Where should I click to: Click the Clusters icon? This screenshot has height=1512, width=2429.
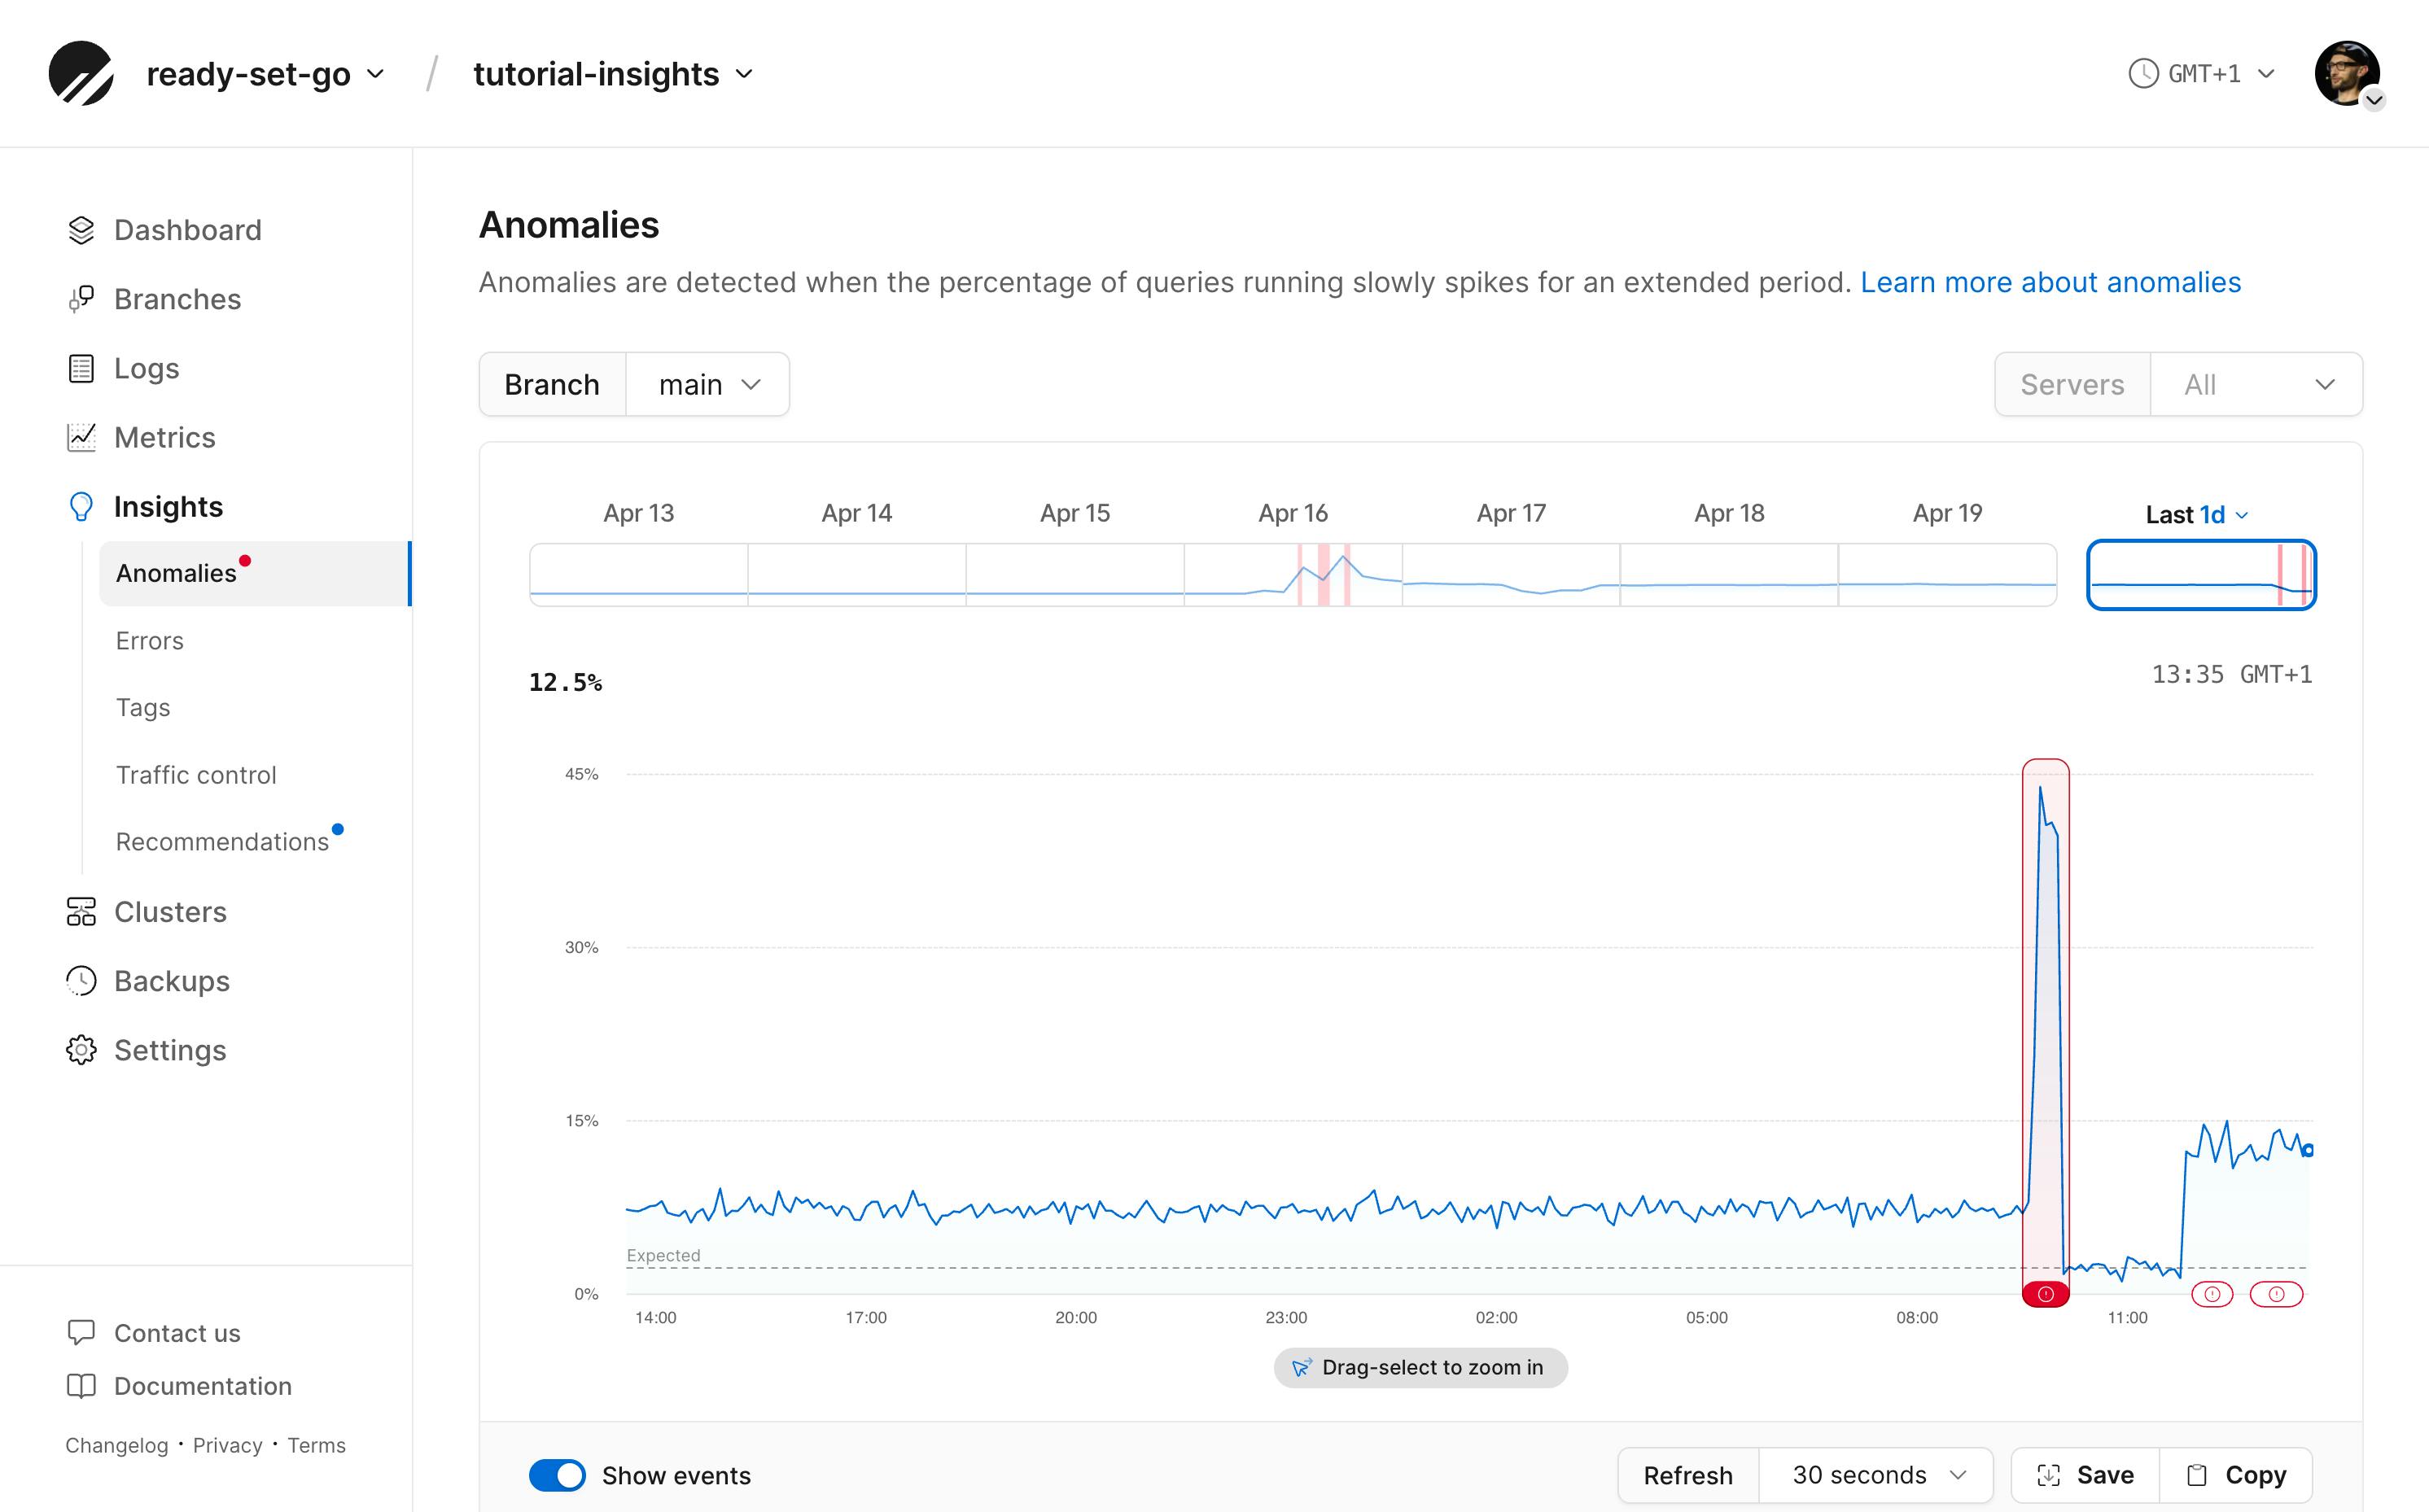point(81,911)
